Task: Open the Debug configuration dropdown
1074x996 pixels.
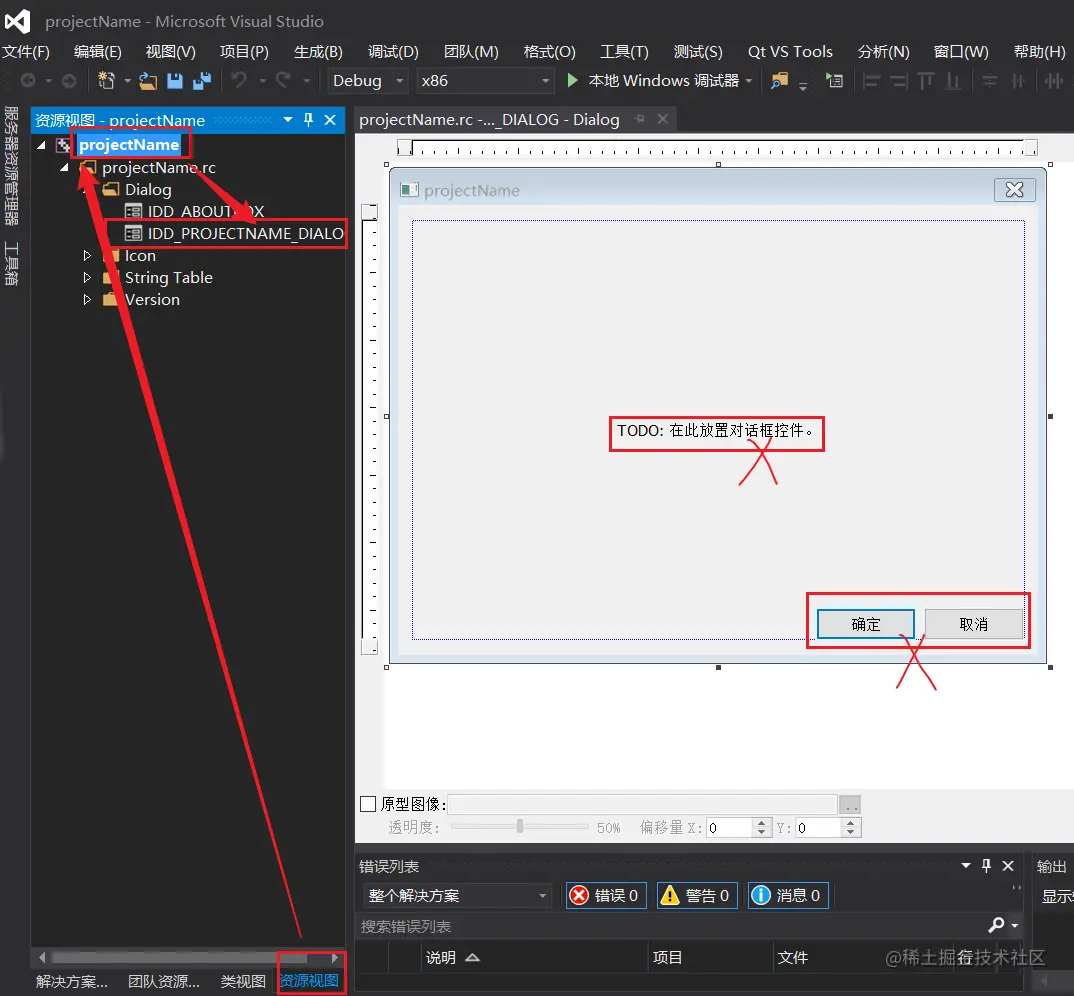Action: click(x=400, y=81)
